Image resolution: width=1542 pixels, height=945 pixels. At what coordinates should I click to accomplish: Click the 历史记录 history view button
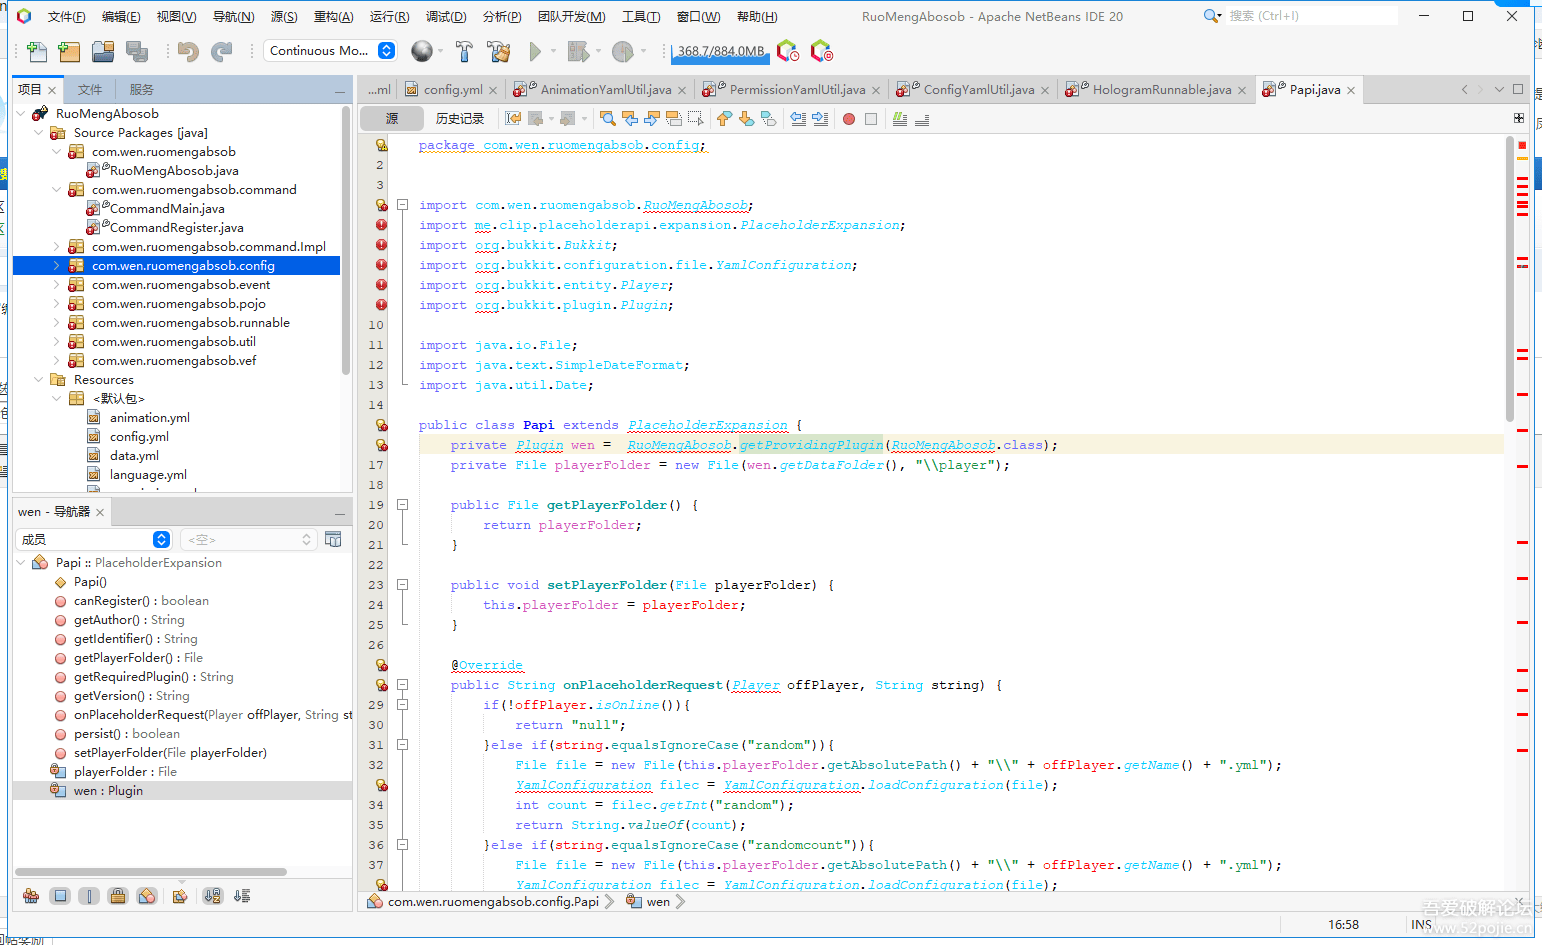459,119
